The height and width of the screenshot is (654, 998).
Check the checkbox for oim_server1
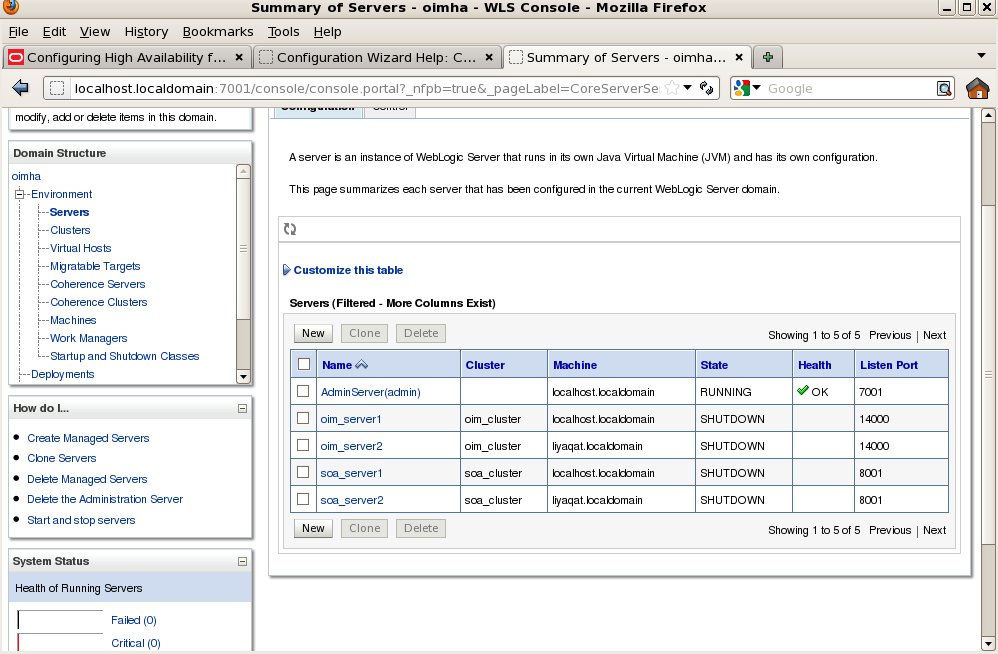coord(304,418)
